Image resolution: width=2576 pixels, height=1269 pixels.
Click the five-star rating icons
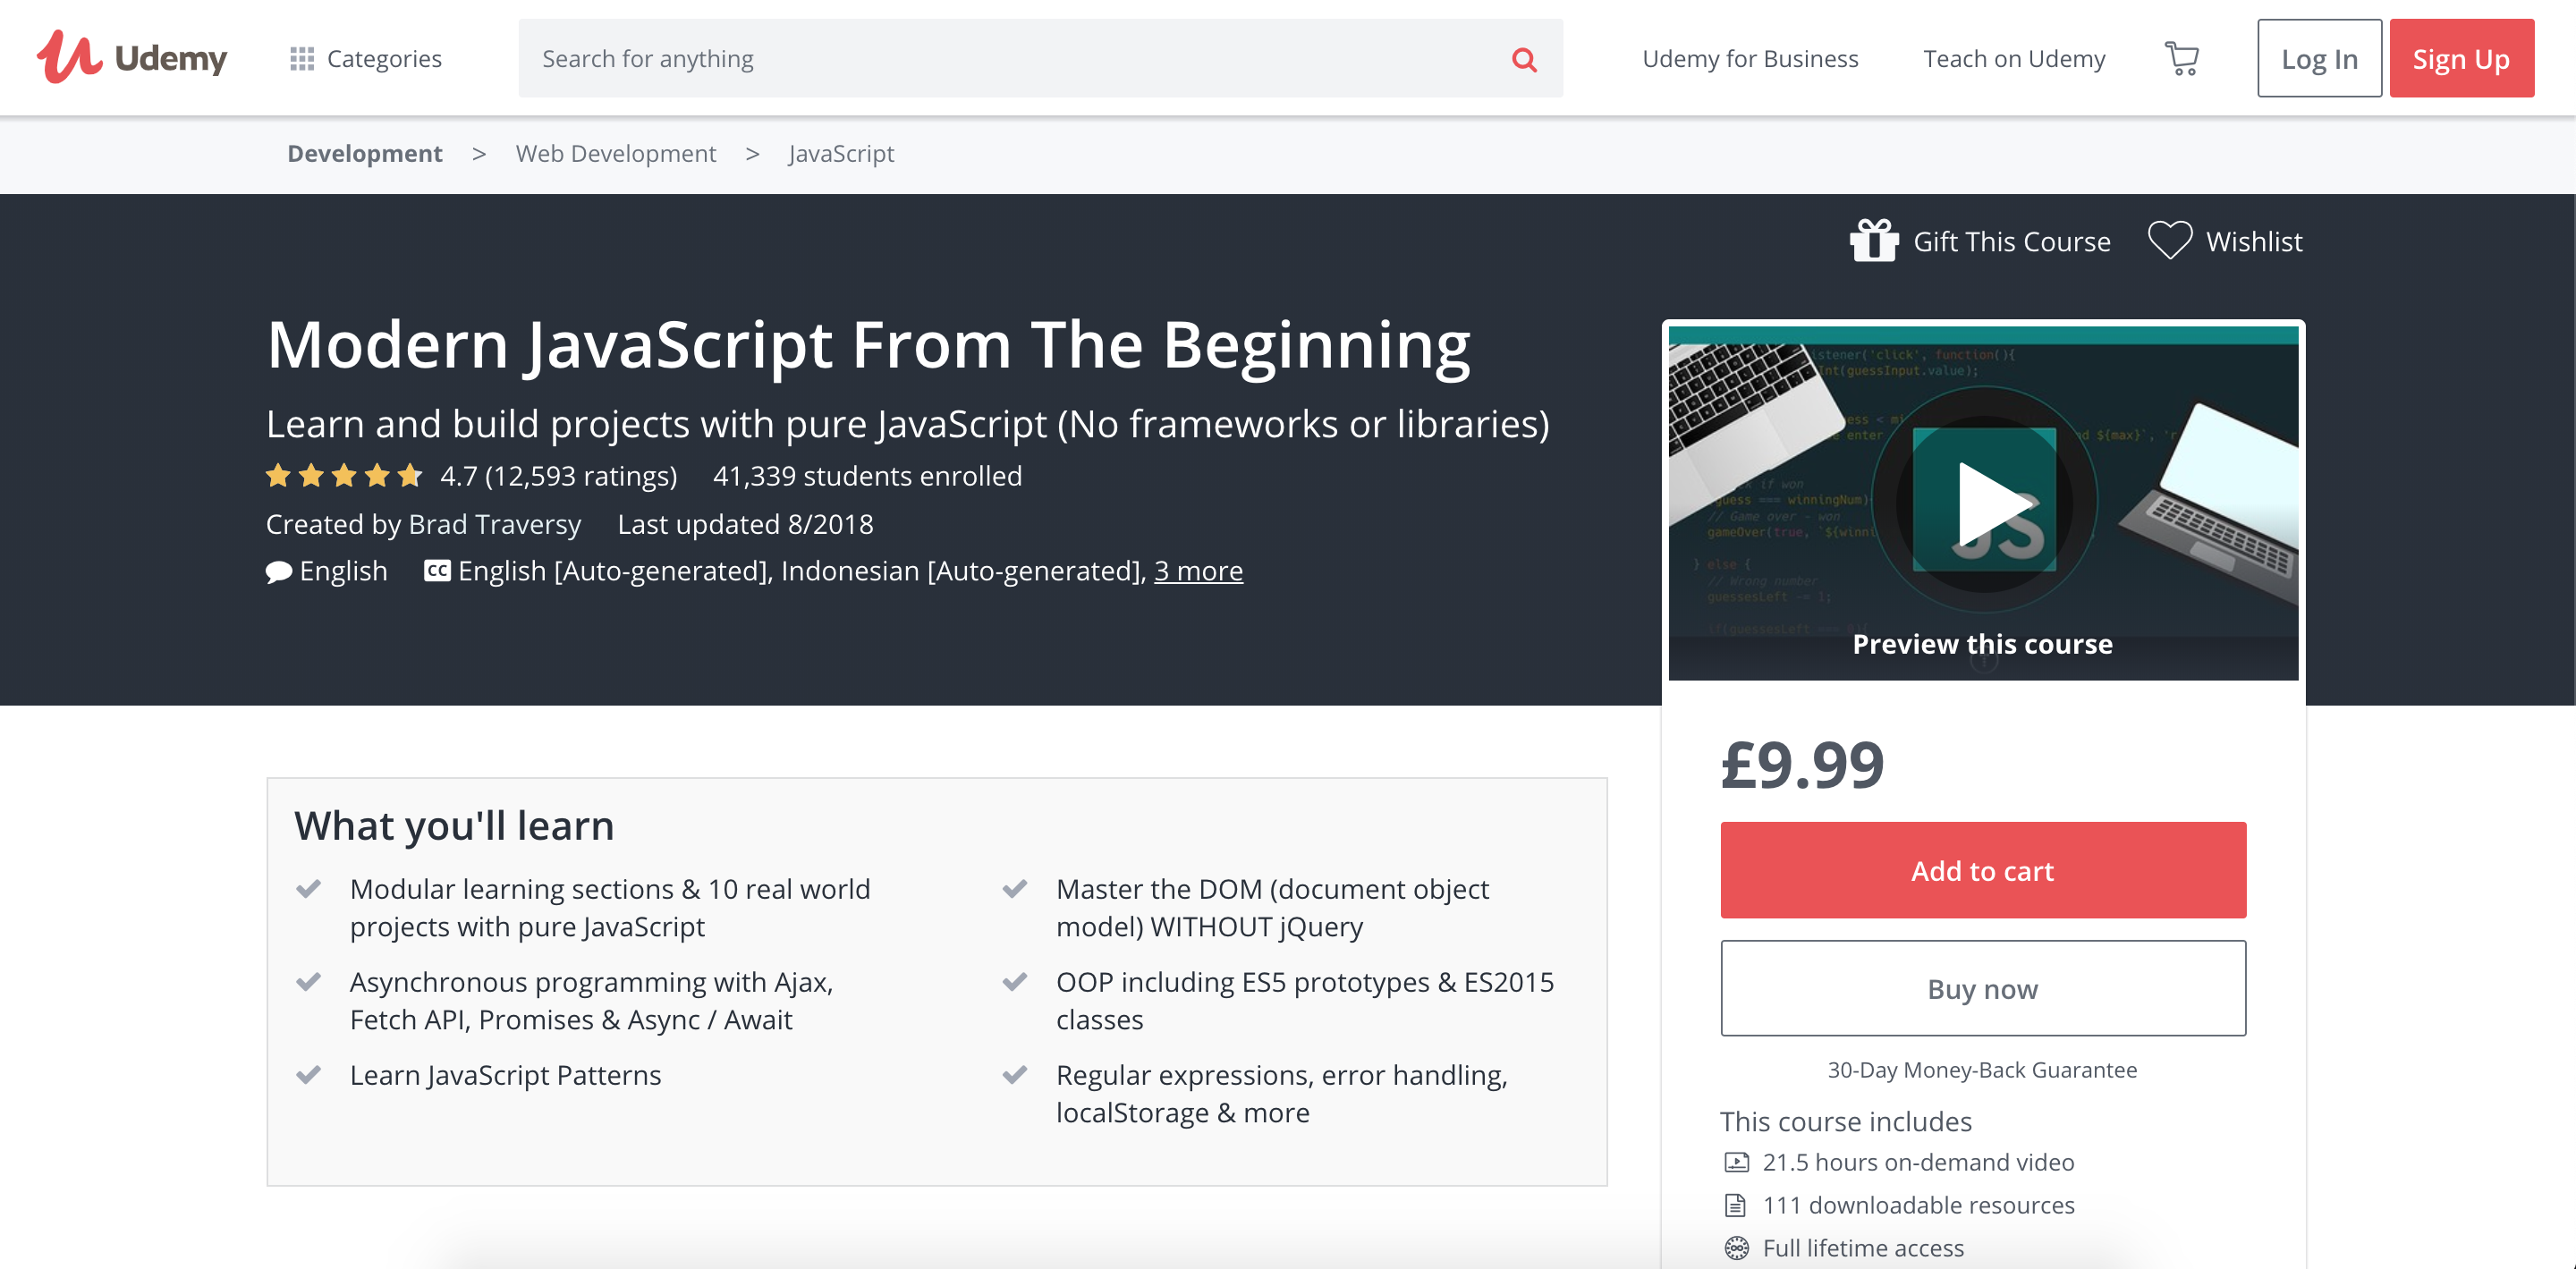344,476
